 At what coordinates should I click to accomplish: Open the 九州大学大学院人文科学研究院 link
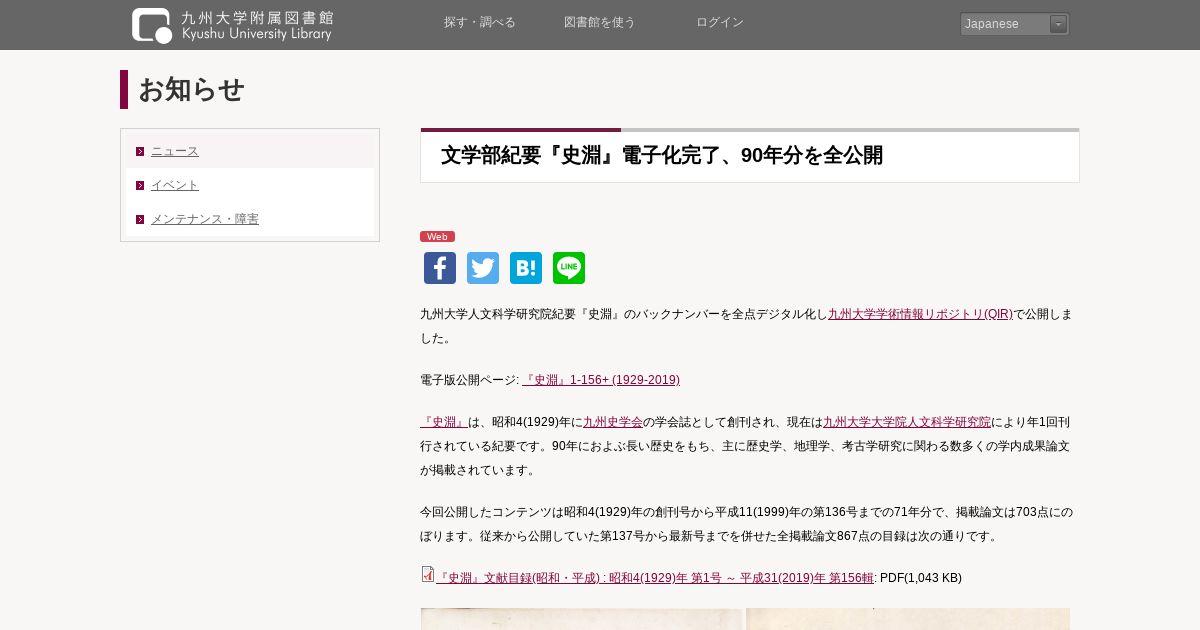coord(907,422)
